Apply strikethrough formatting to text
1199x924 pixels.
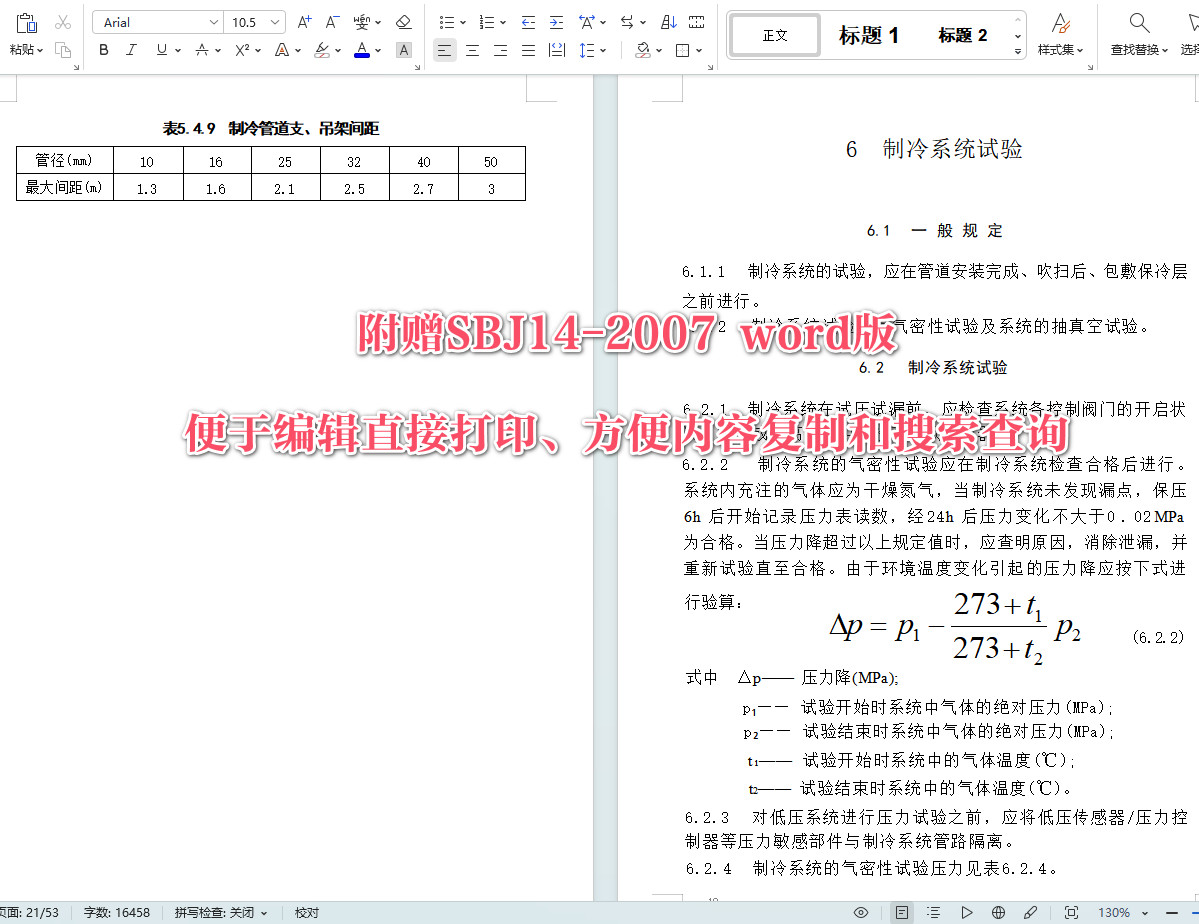coord(202,50)
